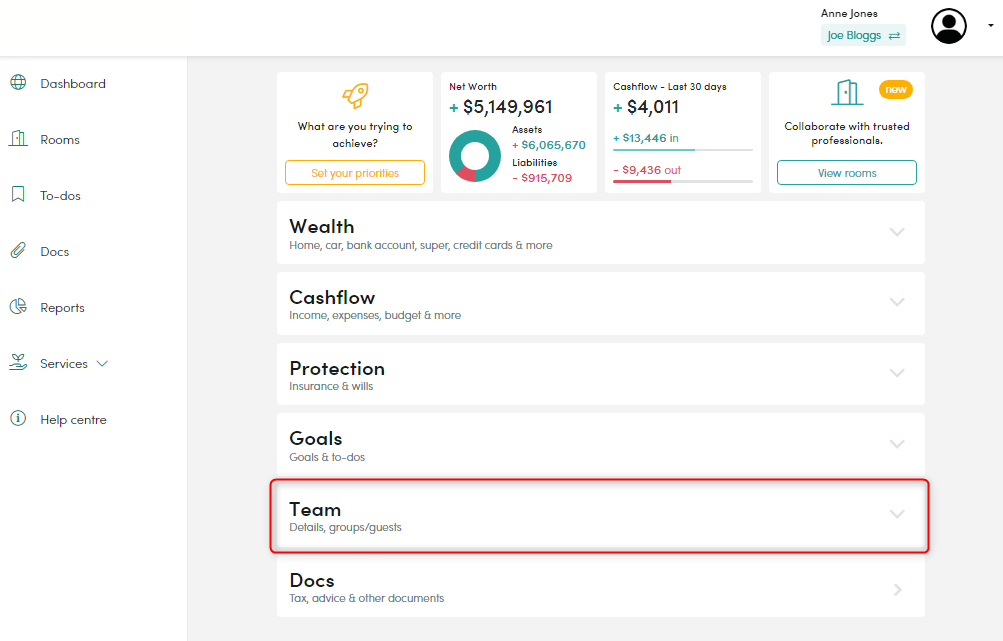Click the 'Cashflow - Last 30 days' label

tap(670, 86)
